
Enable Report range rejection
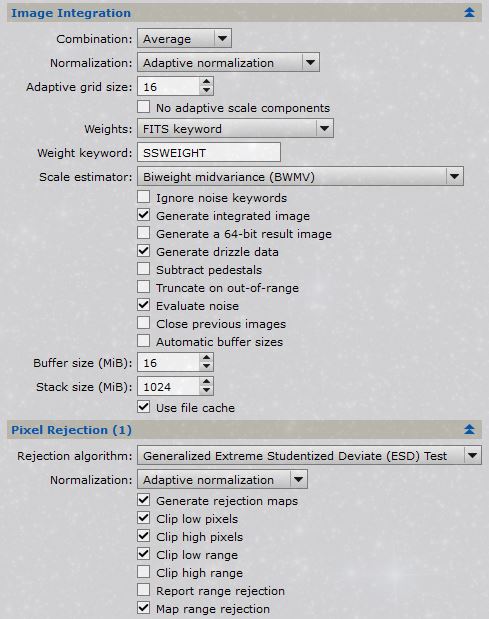pos(144,590)
